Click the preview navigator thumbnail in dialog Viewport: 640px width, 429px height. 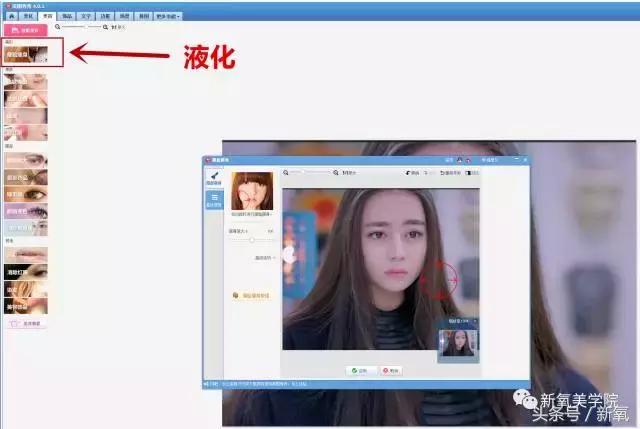[x=459, y=344]
